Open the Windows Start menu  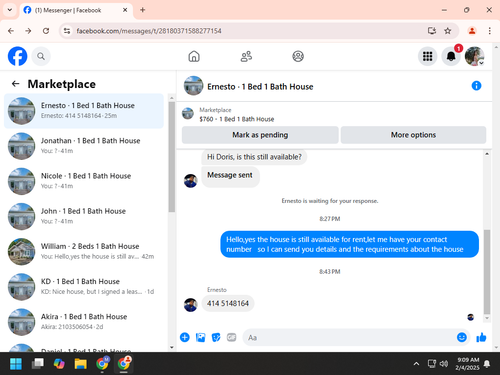(x=16, y=364)
